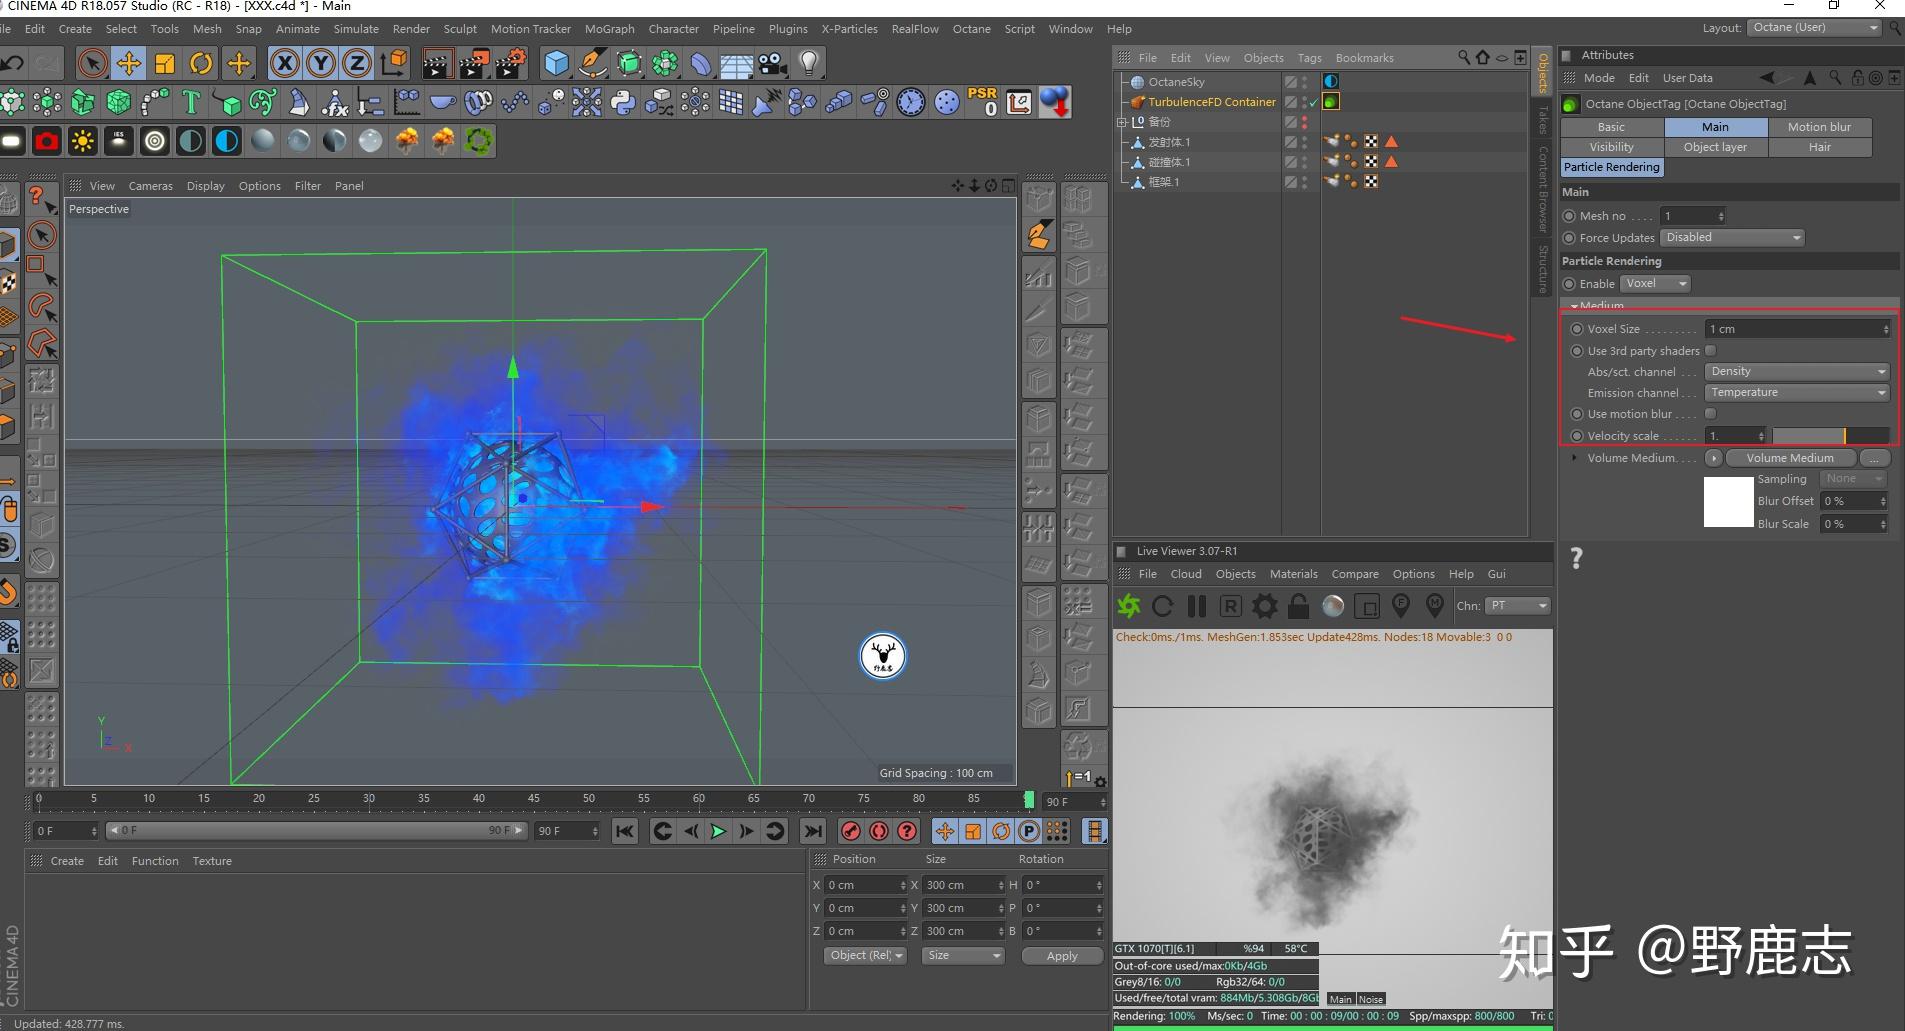Click the Volume Medium button

click(1789, 458)
